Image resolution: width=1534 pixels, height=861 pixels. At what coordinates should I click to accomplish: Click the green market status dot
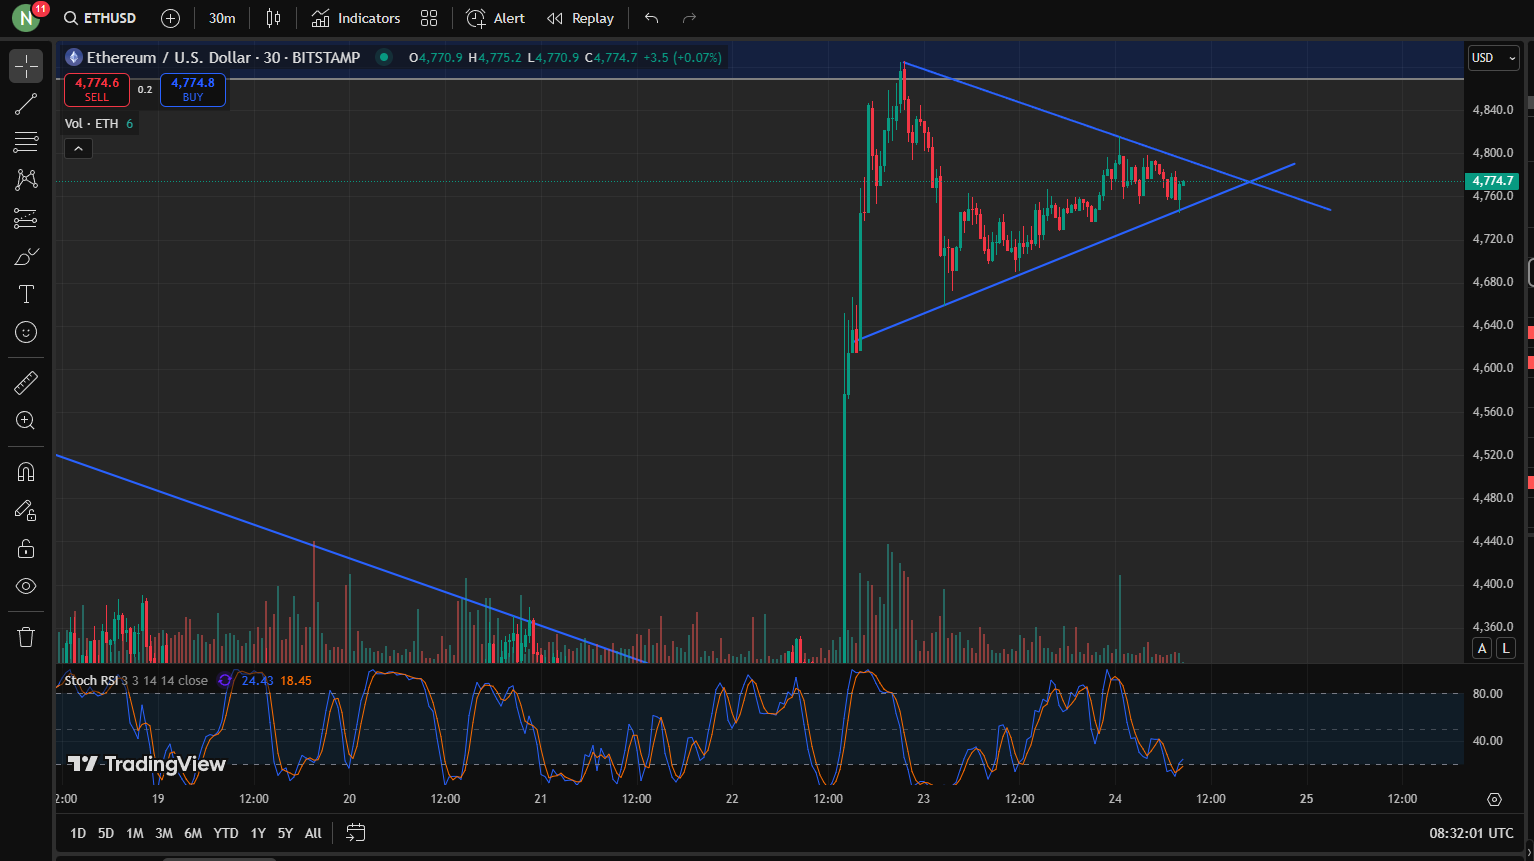pos(383,57)
